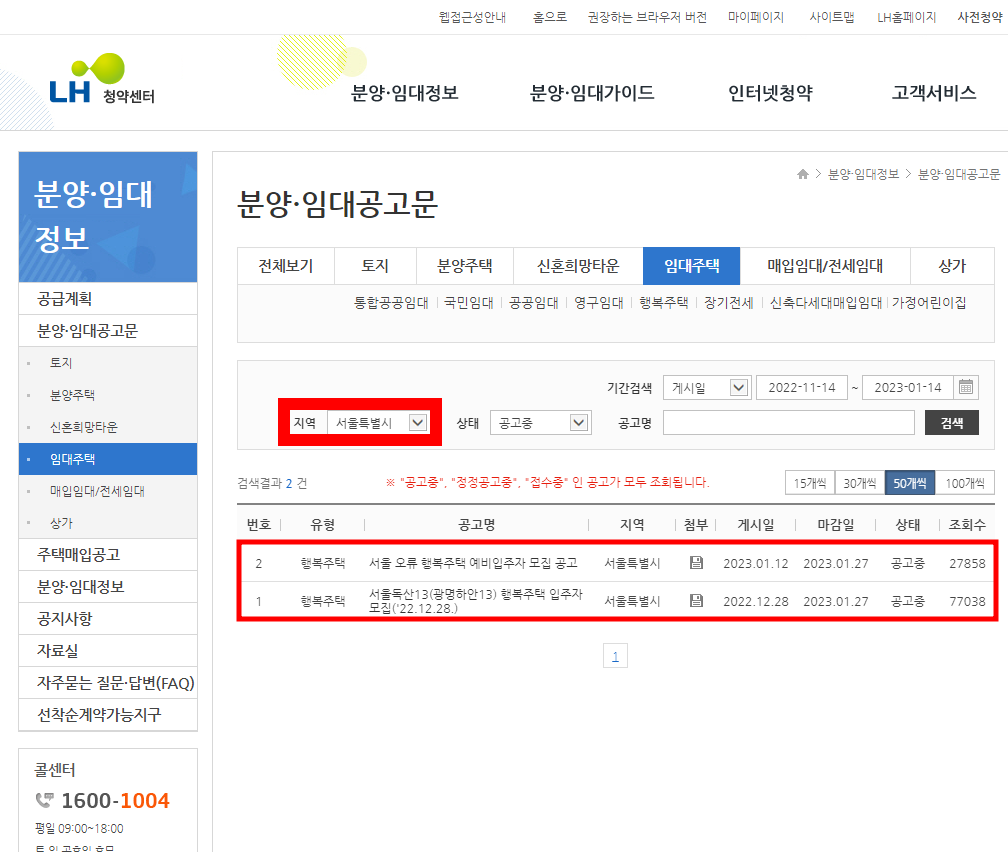Image resolution: width=1008 pixels, height=852 pixels.
Task: Open 주택매입공고 in the sidebar
Action: (108, 554)
